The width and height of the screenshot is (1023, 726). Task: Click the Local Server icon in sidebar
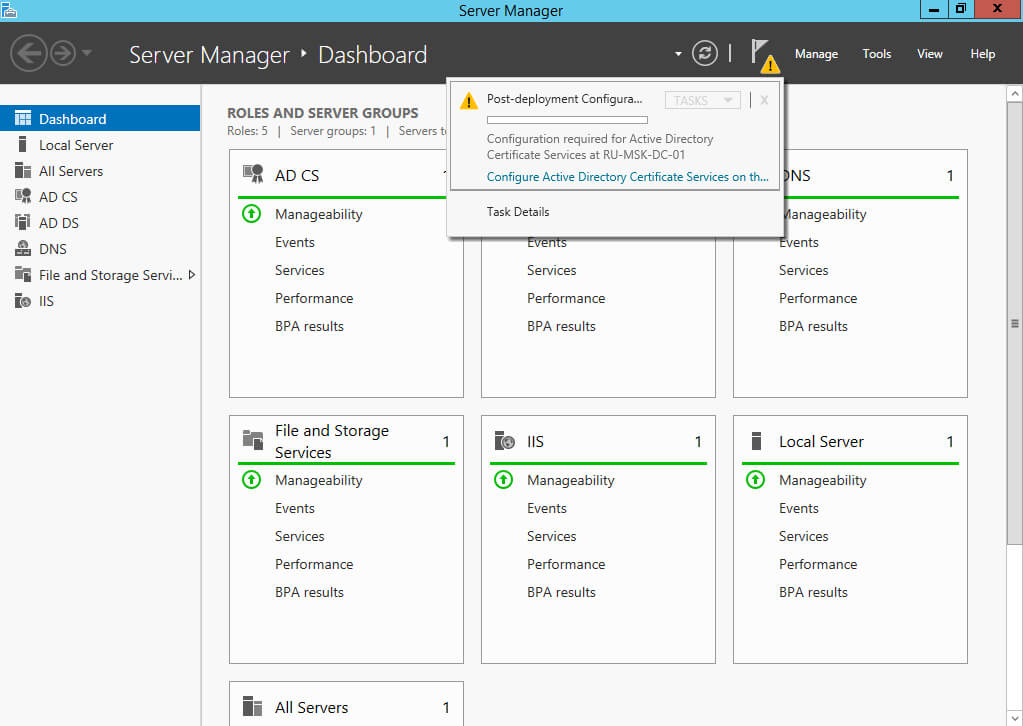tap(22, 144)
